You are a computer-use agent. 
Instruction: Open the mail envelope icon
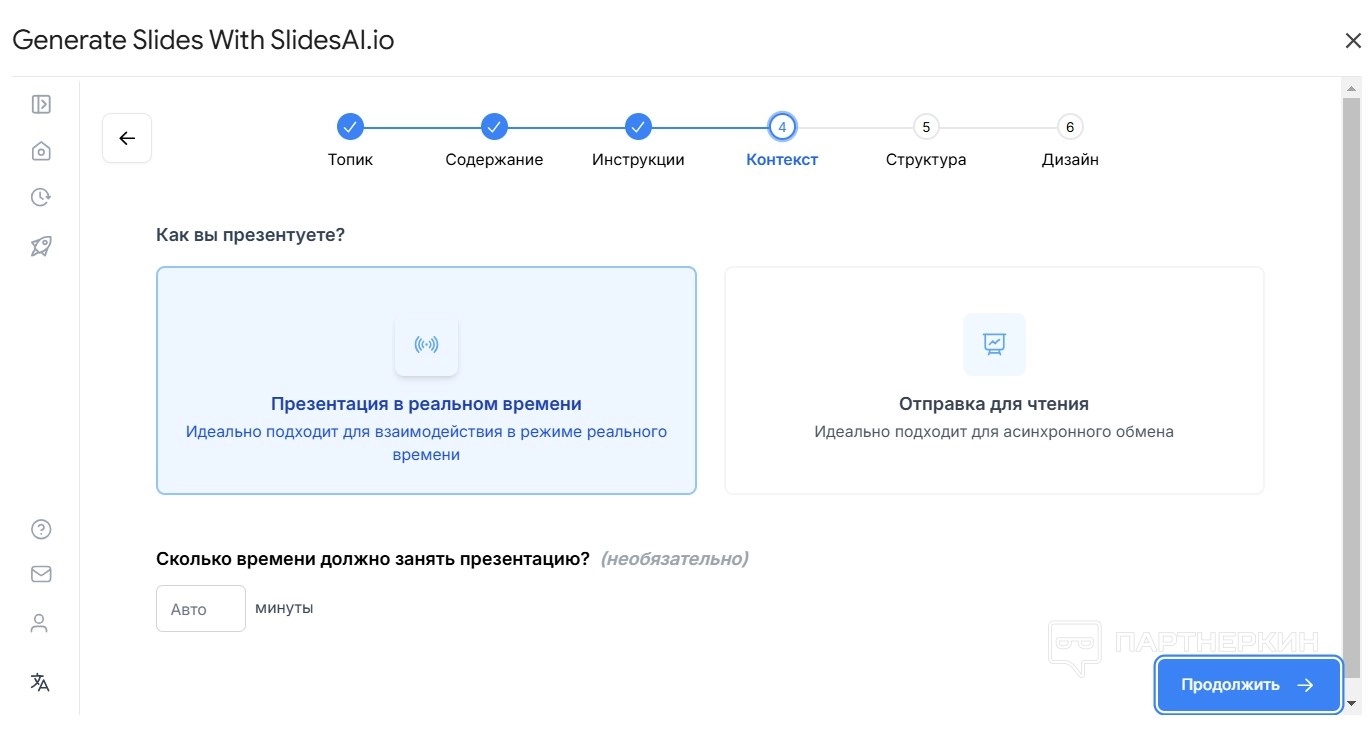(41, 574)
